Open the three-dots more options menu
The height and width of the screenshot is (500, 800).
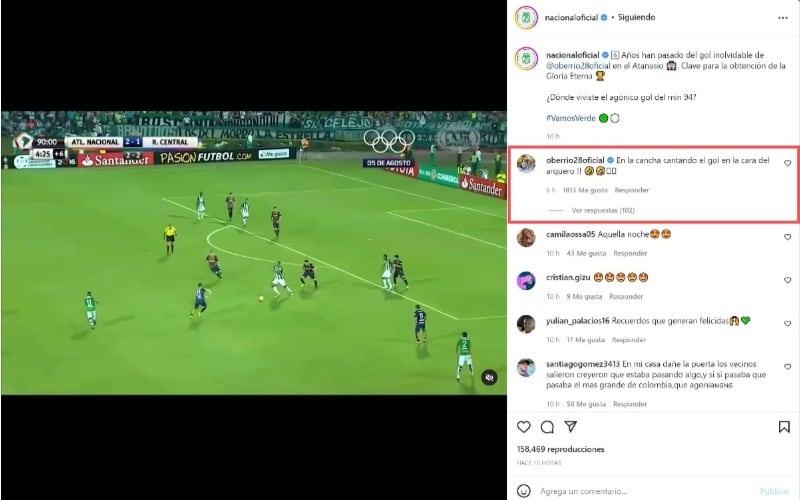point(783,18)
